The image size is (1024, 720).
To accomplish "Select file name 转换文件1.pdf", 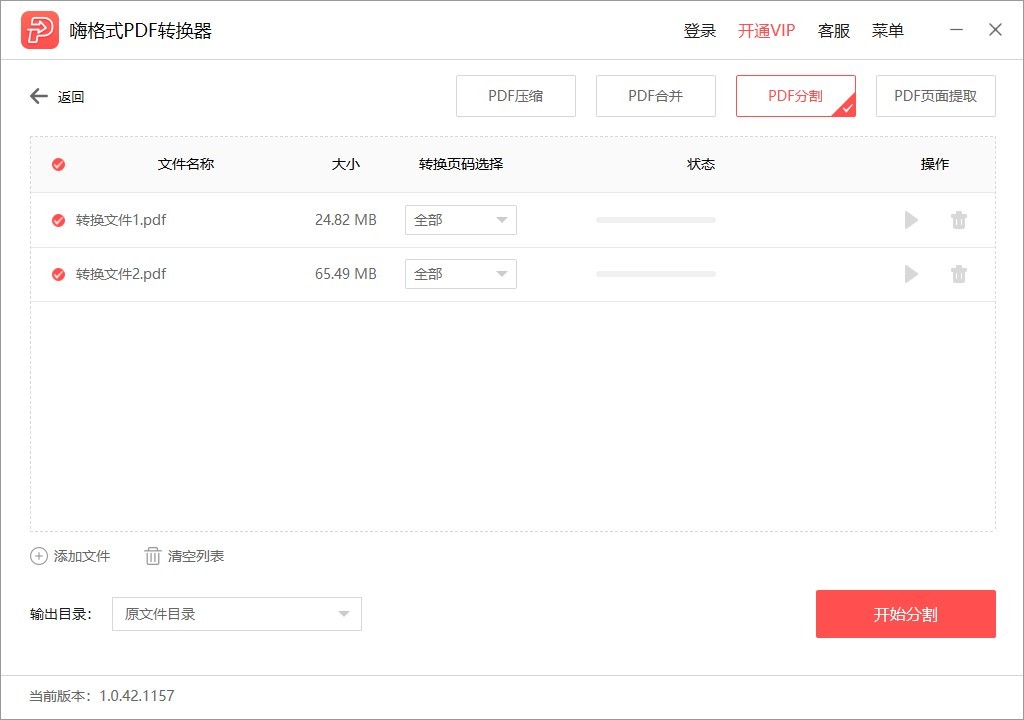I will coord(121,220).
